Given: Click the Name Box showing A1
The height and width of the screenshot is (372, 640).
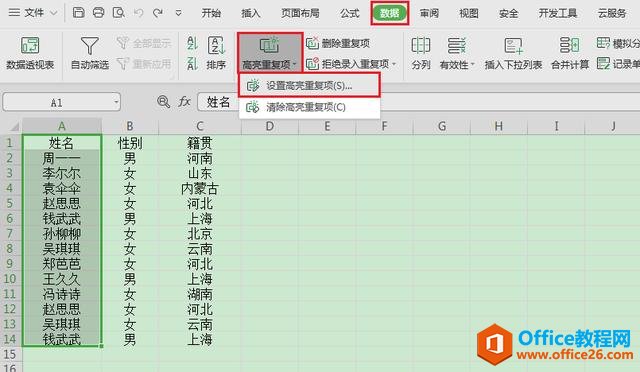Looking at the screenshot, I should pos(56,102).
